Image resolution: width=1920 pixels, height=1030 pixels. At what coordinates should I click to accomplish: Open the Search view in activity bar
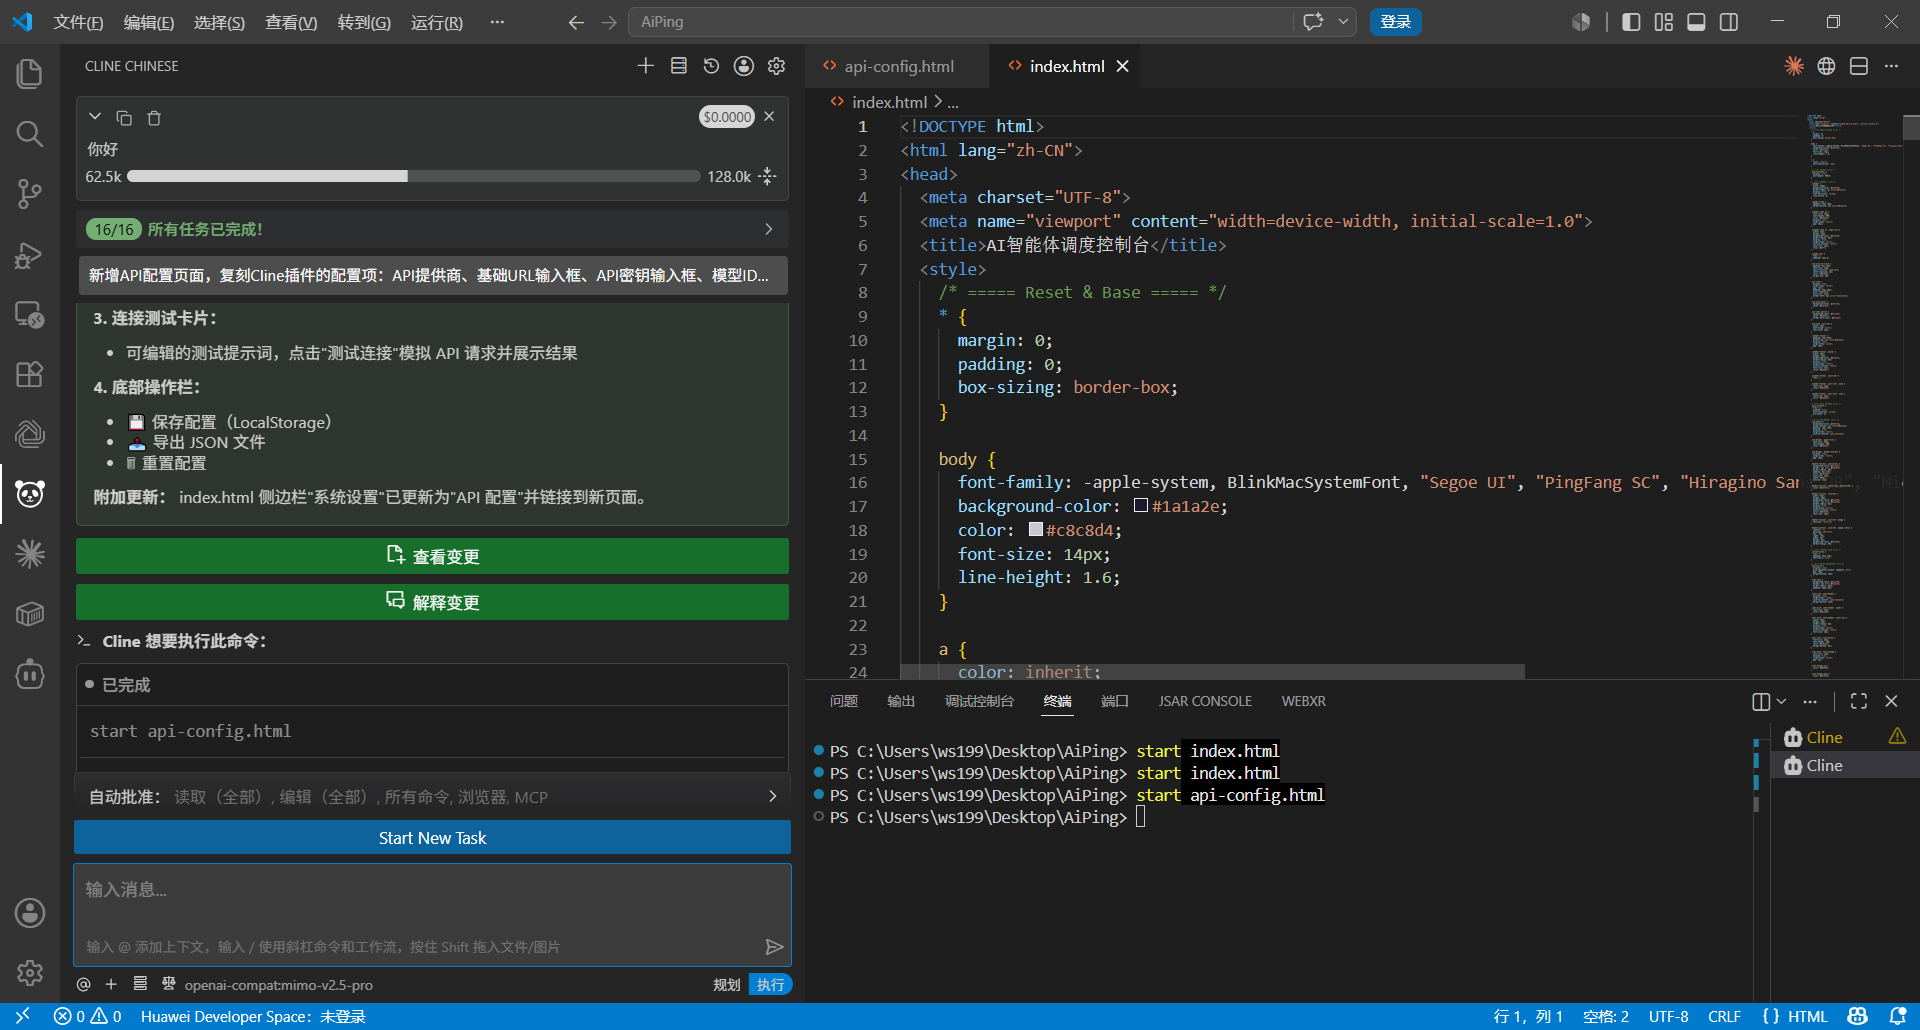[30, 134]
